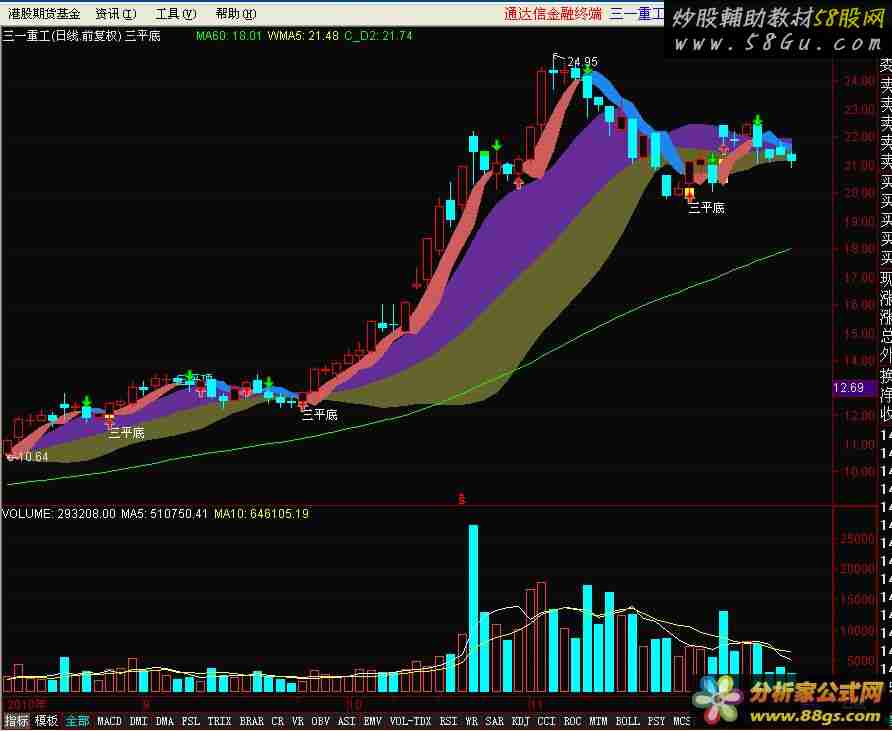The image size is (892, 731).
Task: Click the 通达信金融终端 title text
Action: 553,13
